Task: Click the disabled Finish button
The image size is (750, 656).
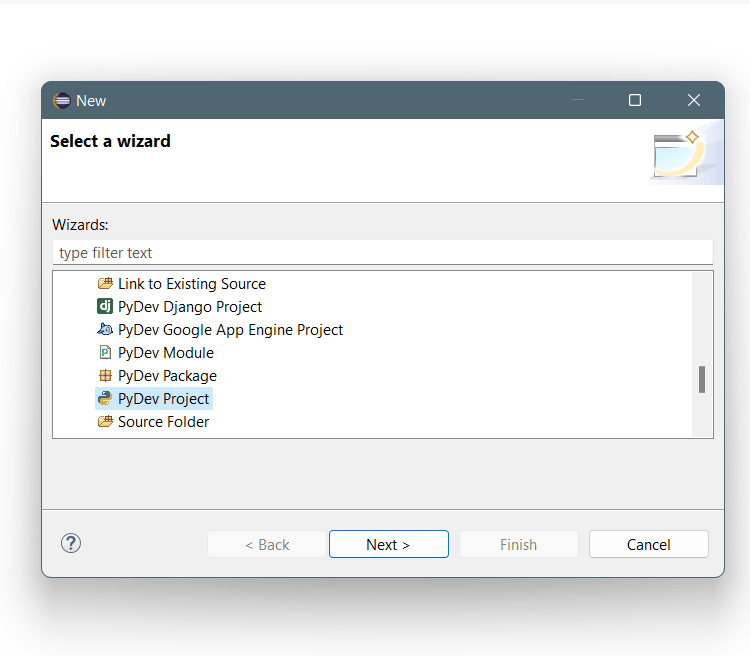Action: coord(519,544)
